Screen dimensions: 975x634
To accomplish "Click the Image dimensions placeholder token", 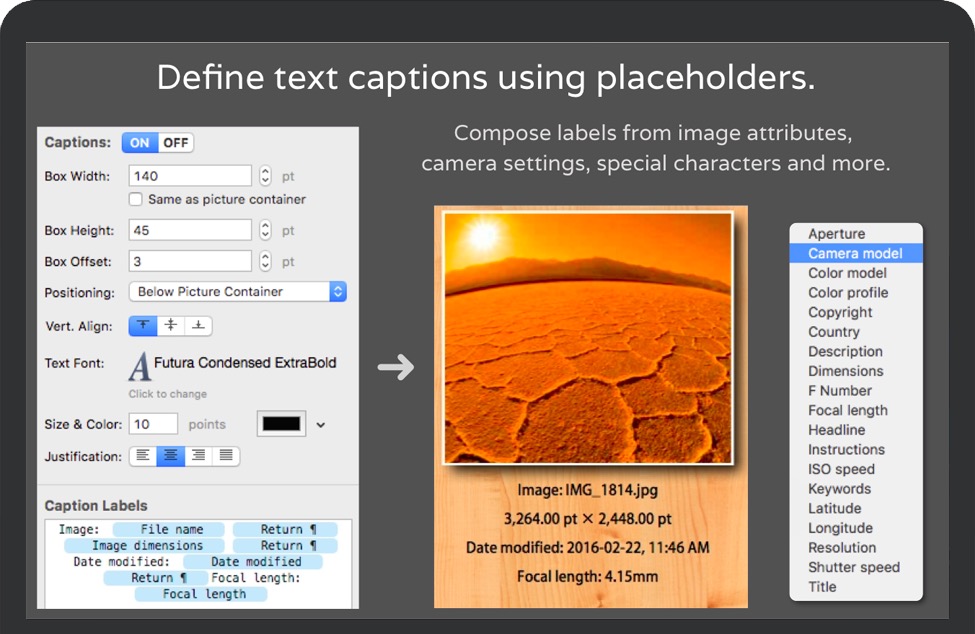I will [x=144, y=546].
